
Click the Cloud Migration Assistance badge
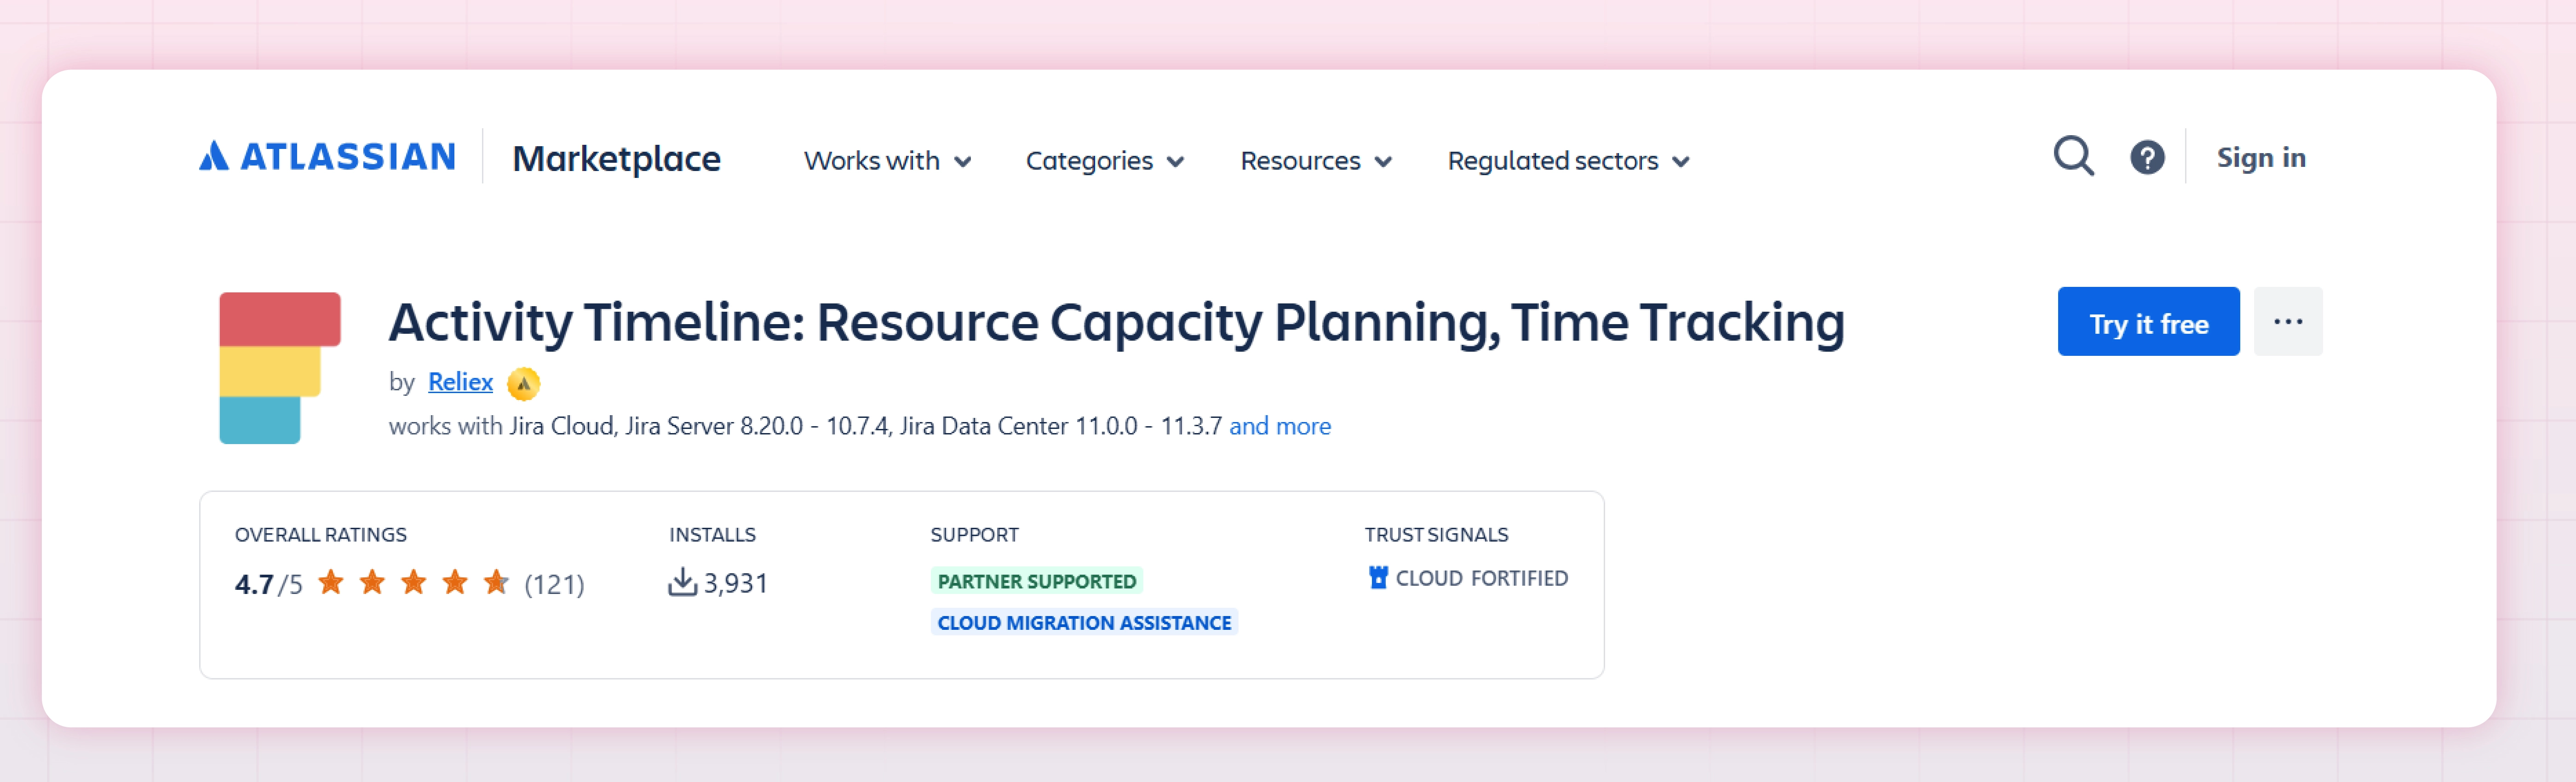[1084, 623]
